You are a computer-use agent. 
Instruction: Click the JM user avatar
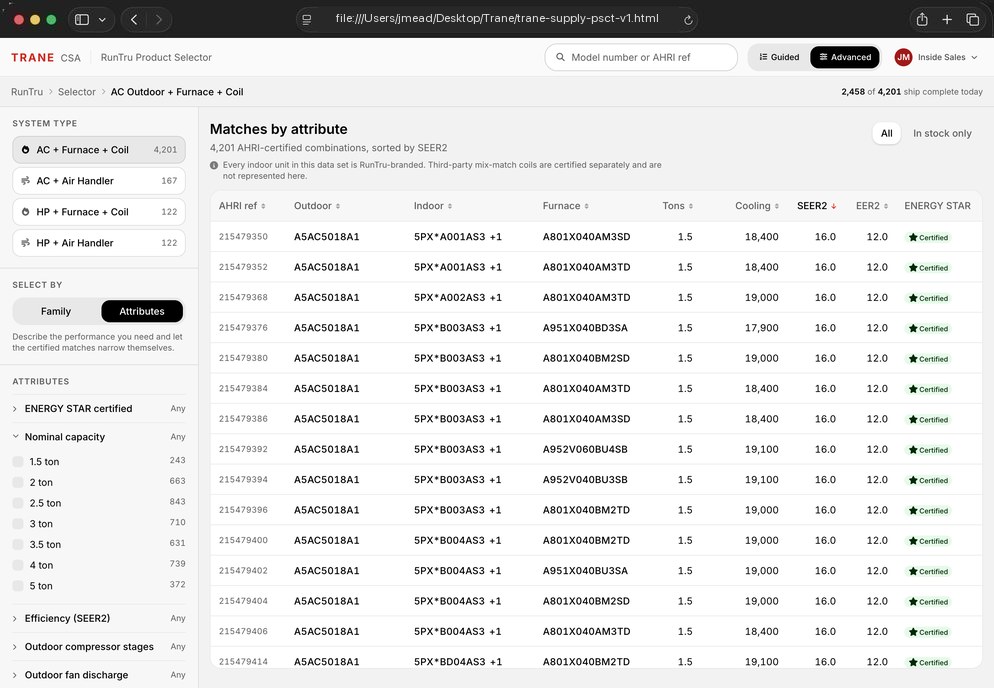point(903,57)
